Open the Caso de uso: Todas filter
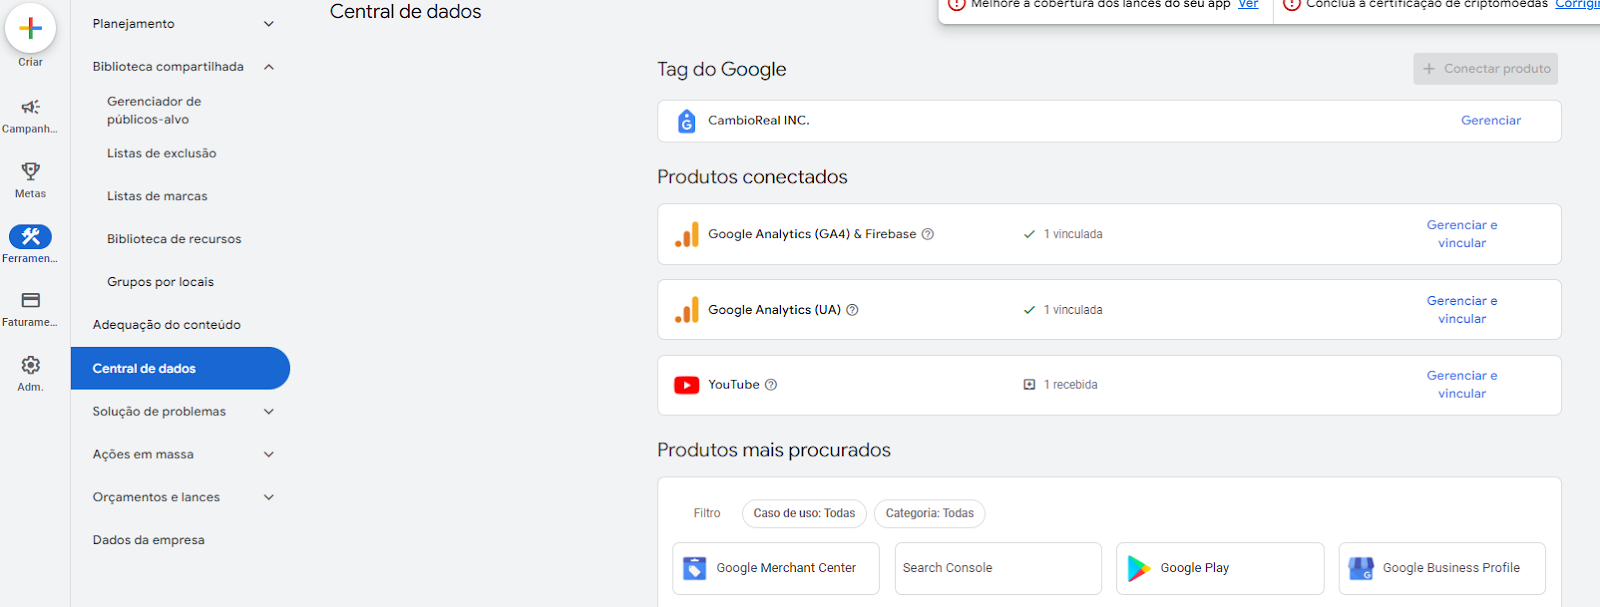 coord(804,513)
